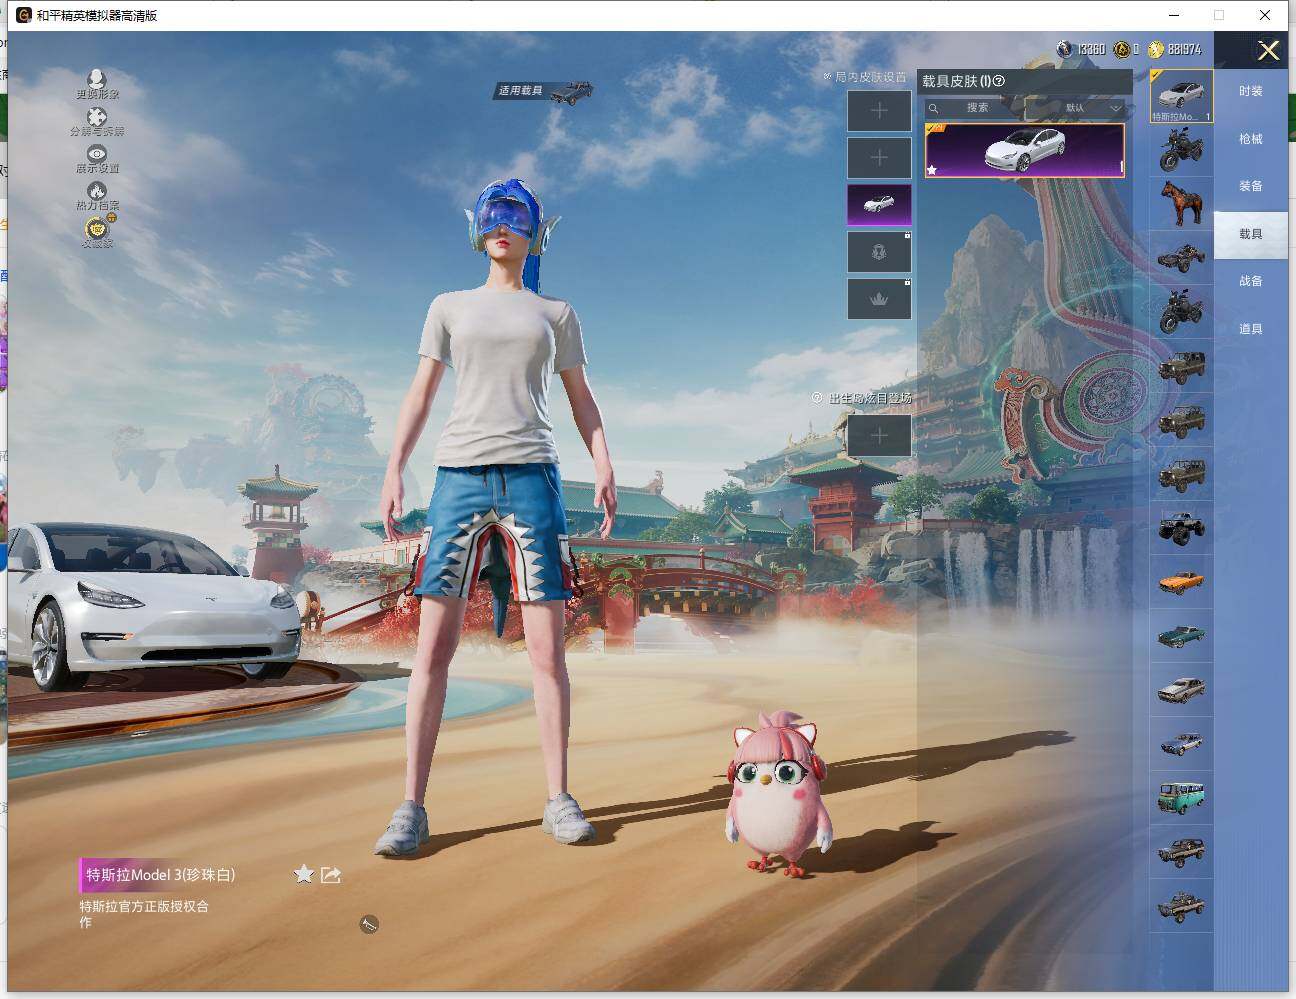The width and height of the screenshot is (1296, 999).
Task: Open 展示设置 eye display settings
Action: (96, 155)
